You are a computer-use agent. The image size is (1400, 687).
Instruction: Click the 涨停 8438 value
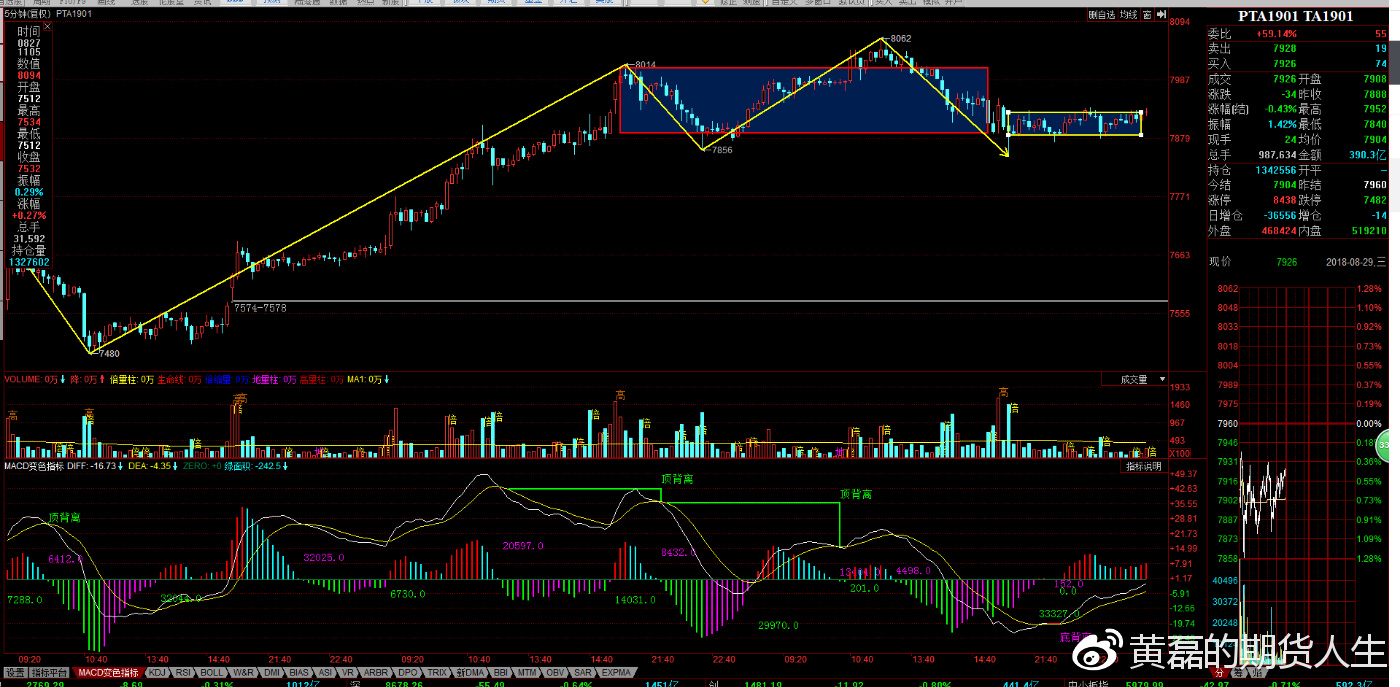(1283, 199)
